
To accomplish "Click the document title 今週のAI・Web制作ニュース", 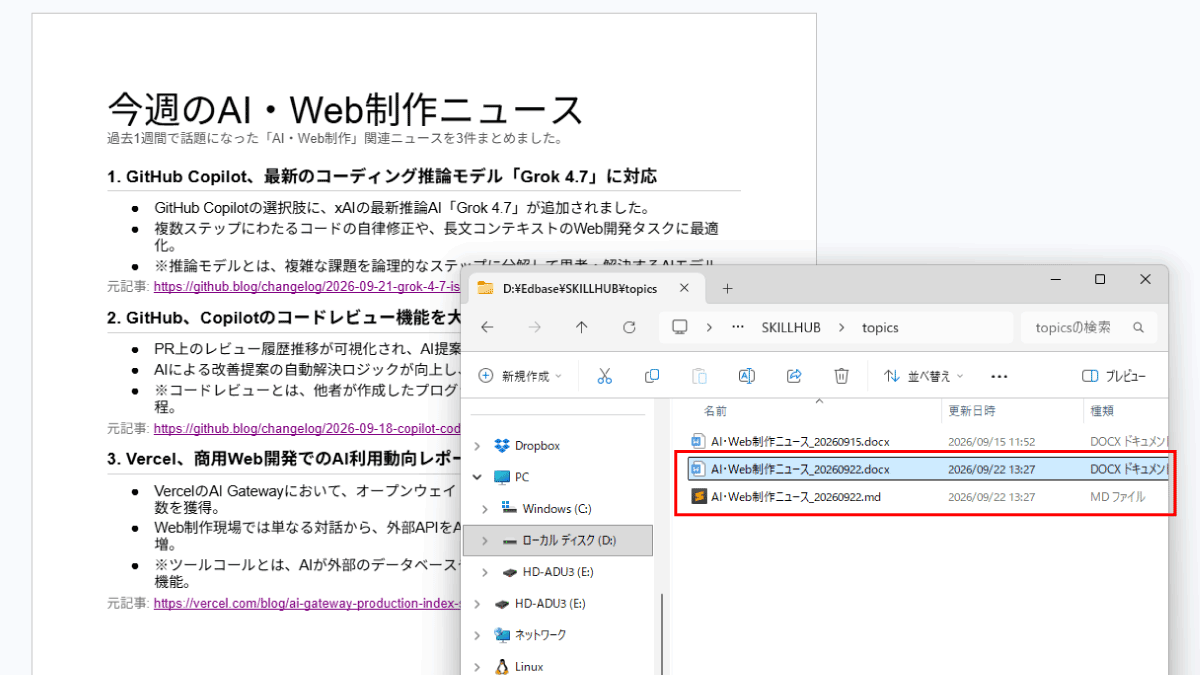I will coord(345,109).
